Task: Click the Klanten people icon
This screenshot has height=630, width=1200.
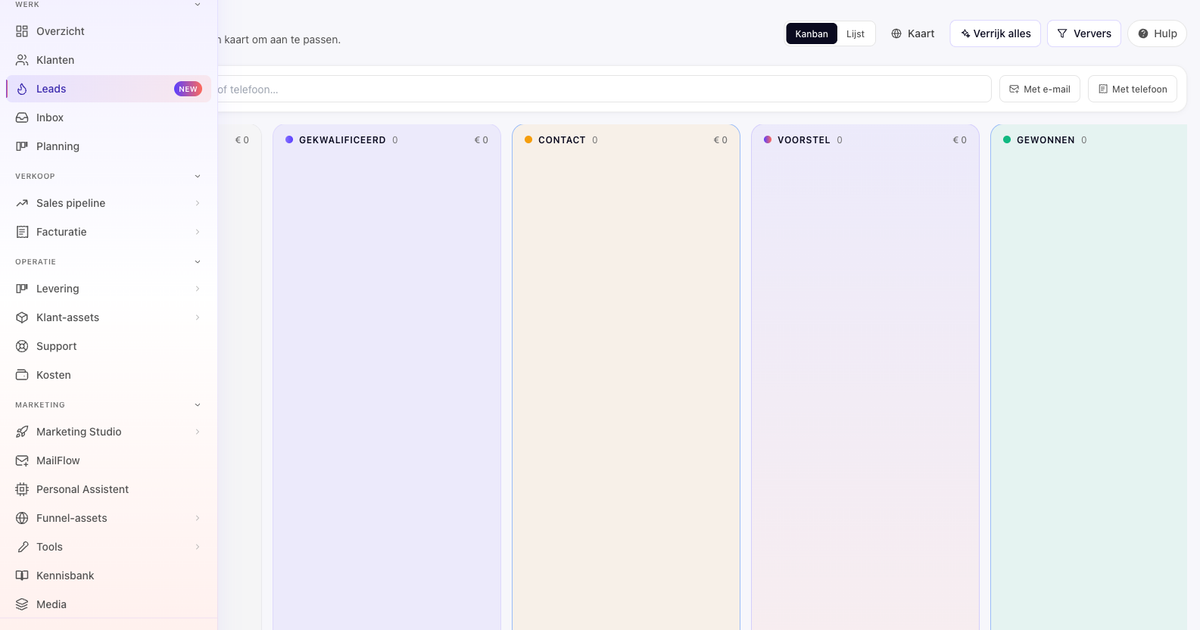Action: coord(22,60)
